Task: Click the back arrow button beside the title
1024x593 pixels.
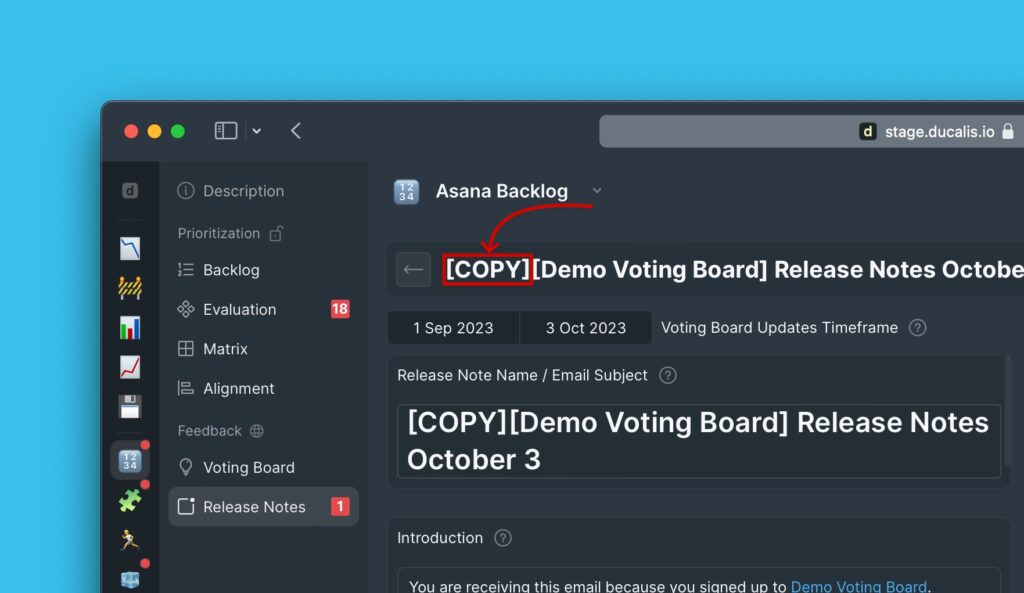Action: 413,269
